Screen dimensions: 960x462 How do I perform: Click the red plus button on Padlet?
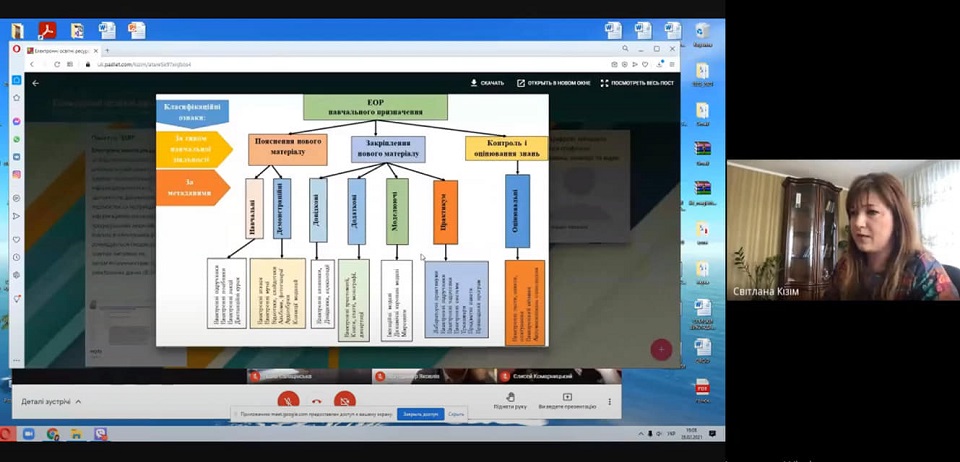(660, 349)
